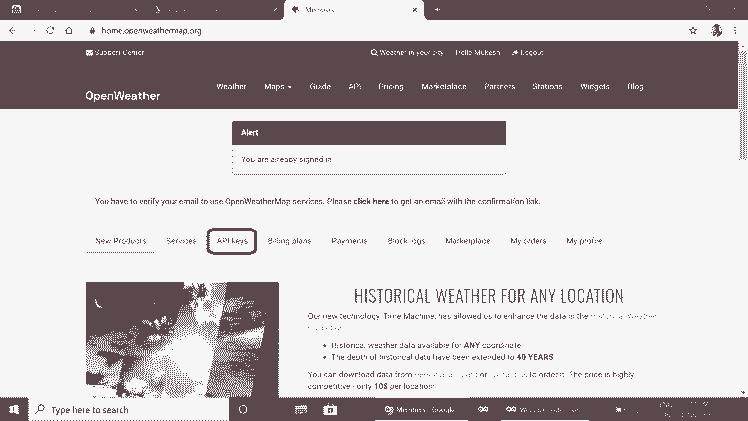Open the Partners nav item

click(x=499, y=86)
